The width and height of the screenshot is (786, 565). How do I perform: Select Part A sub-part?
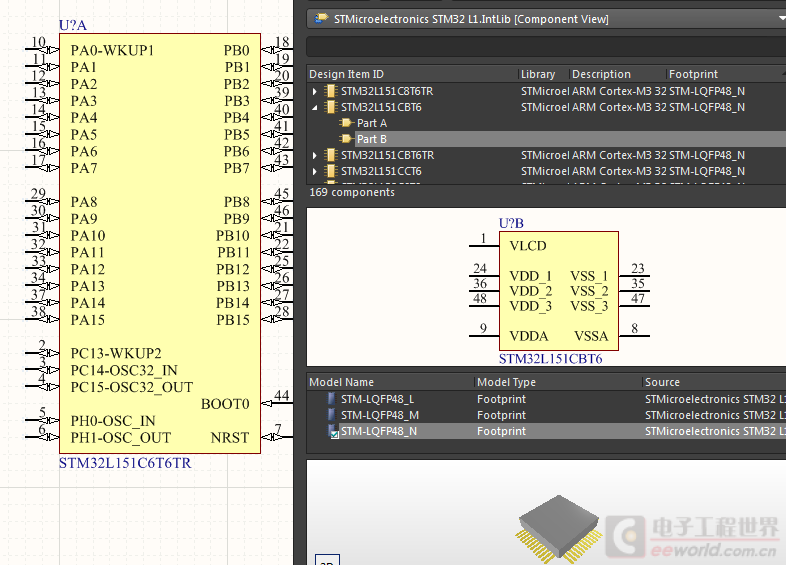(371, 123)
